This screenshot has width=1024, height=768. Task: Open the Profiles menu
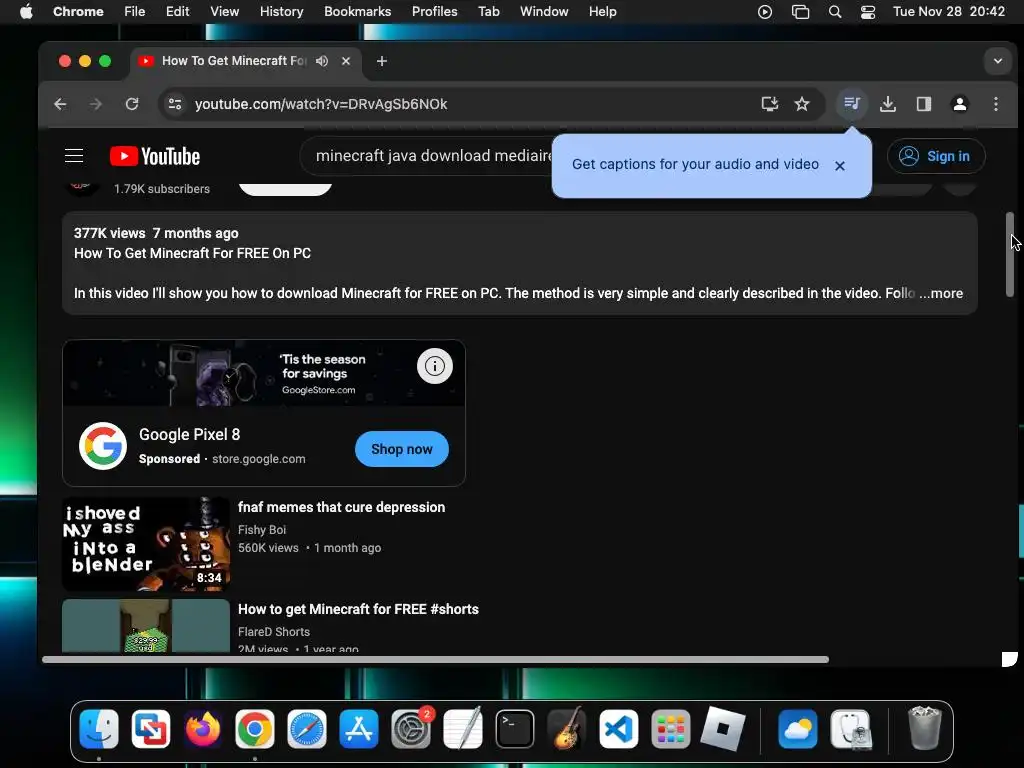(x=434, y=12)
